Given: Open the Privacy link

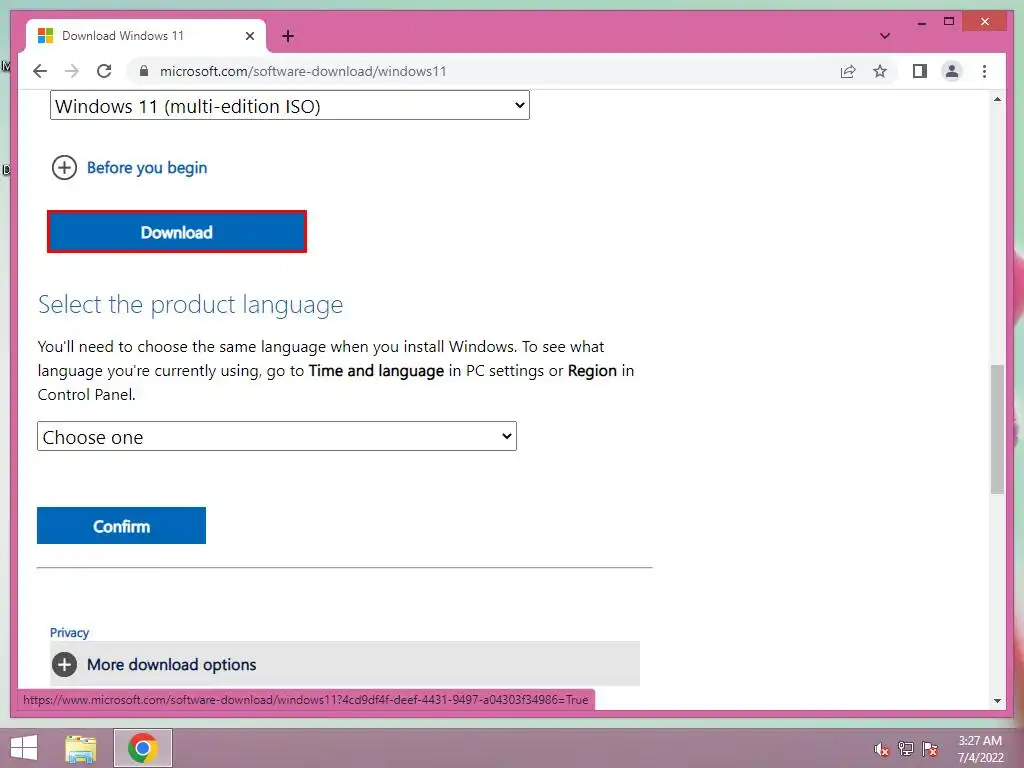Looking at the screenshot, I should [69, 632].
